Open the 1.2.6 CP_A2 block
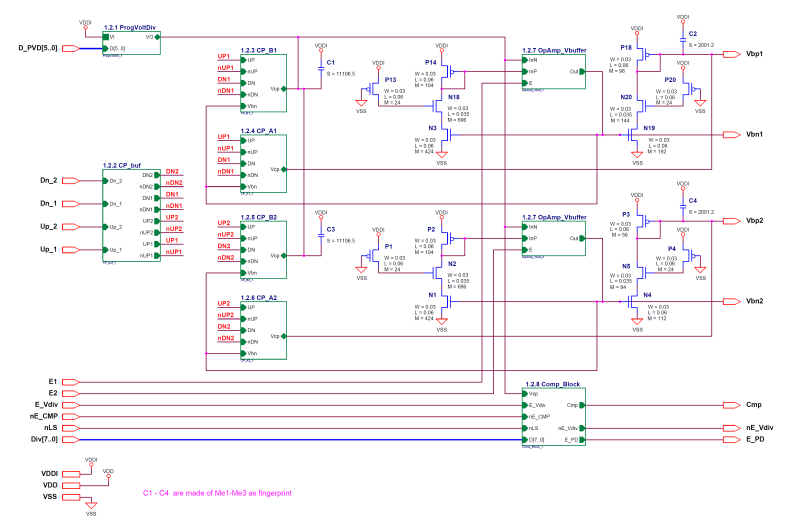 [264, 330]
